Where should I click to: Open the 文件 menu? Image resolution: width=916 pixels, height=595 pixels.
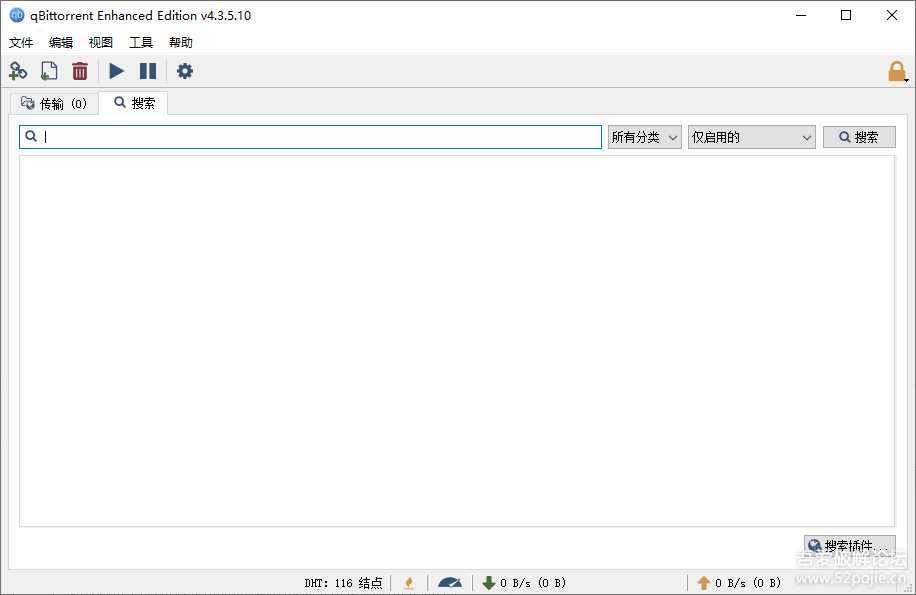pos(21,43)
